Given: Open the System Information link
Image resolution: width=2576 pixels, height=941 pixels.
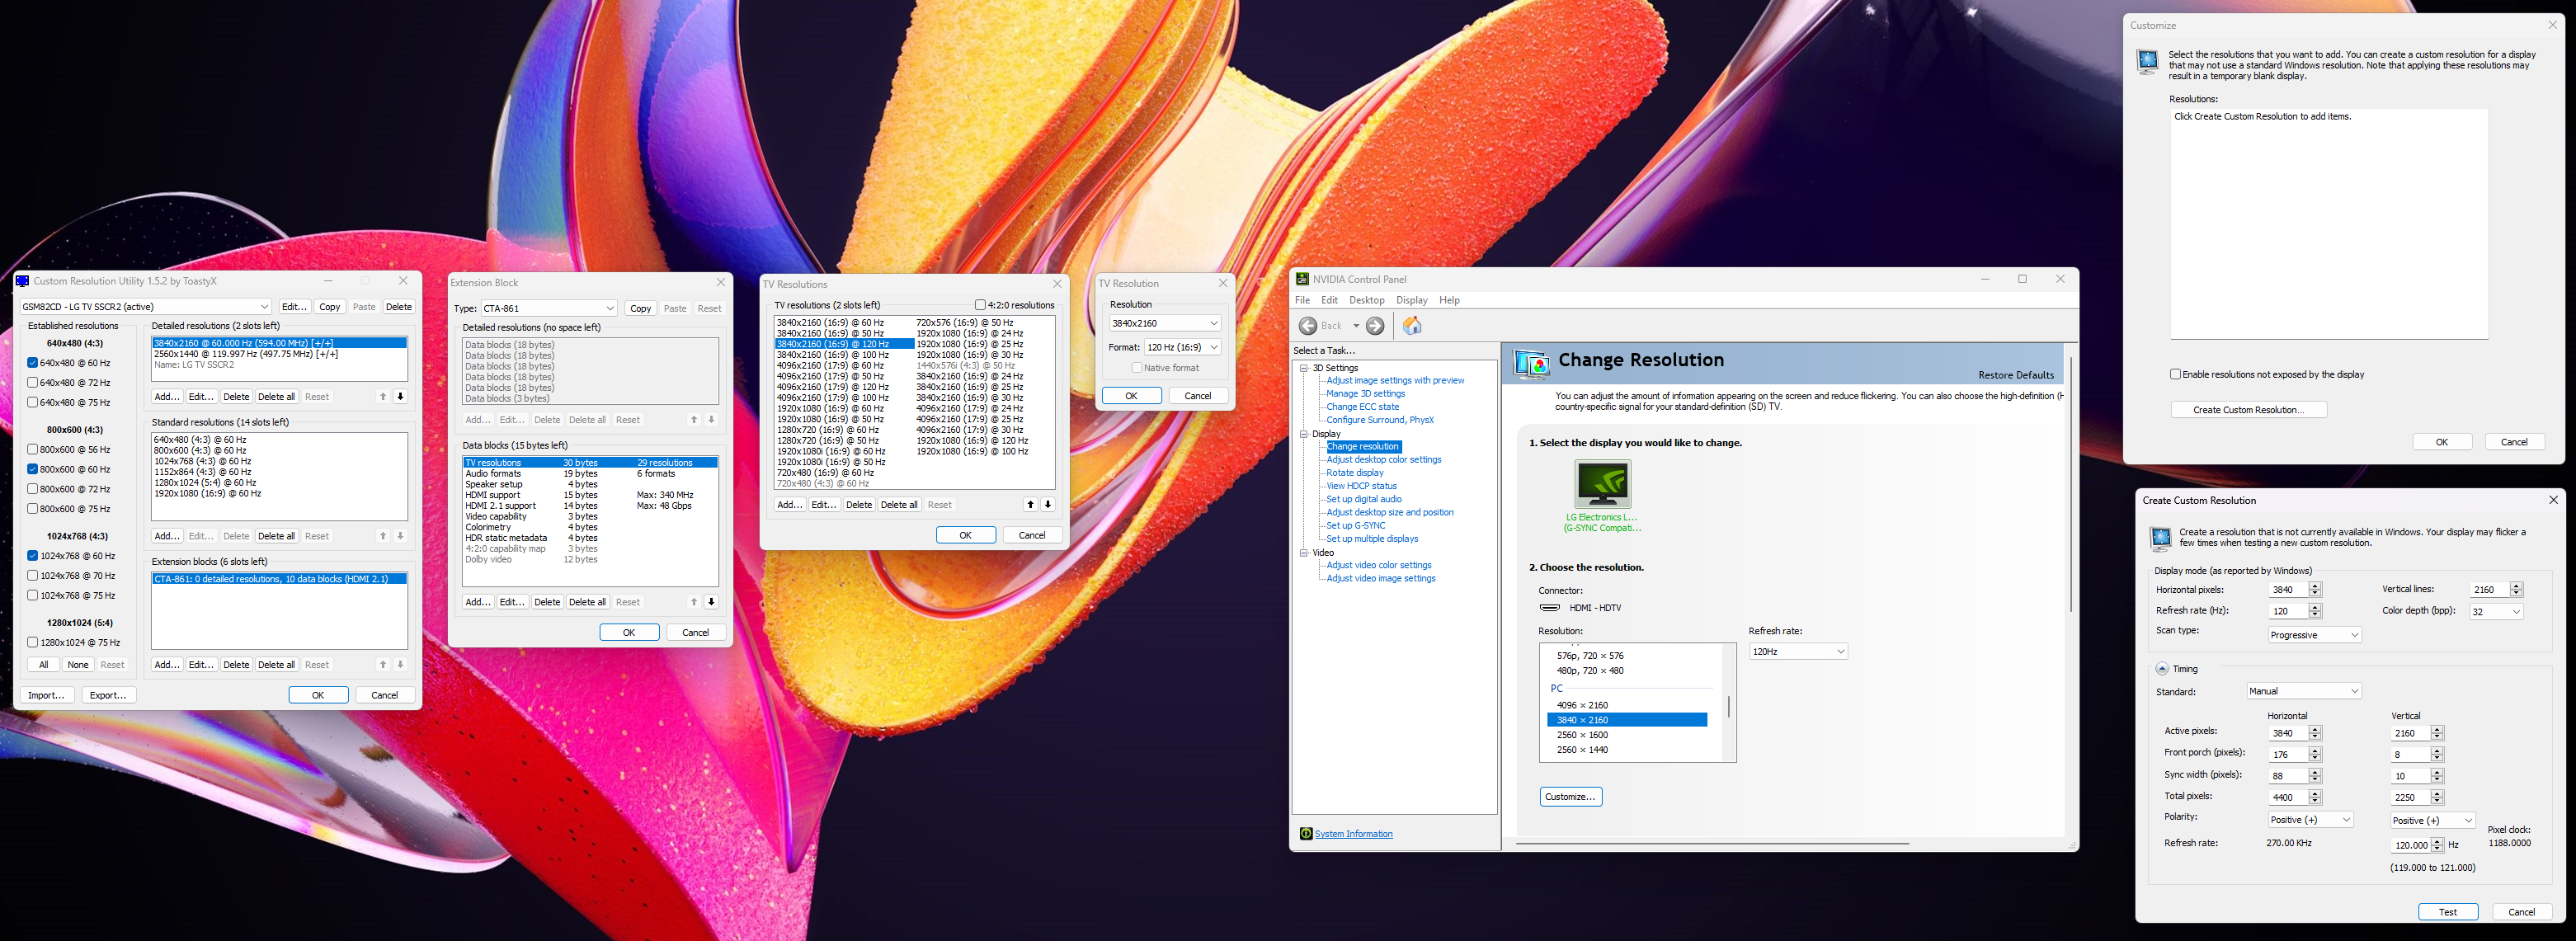Looking at the screenshot, I should (1353, 834).
